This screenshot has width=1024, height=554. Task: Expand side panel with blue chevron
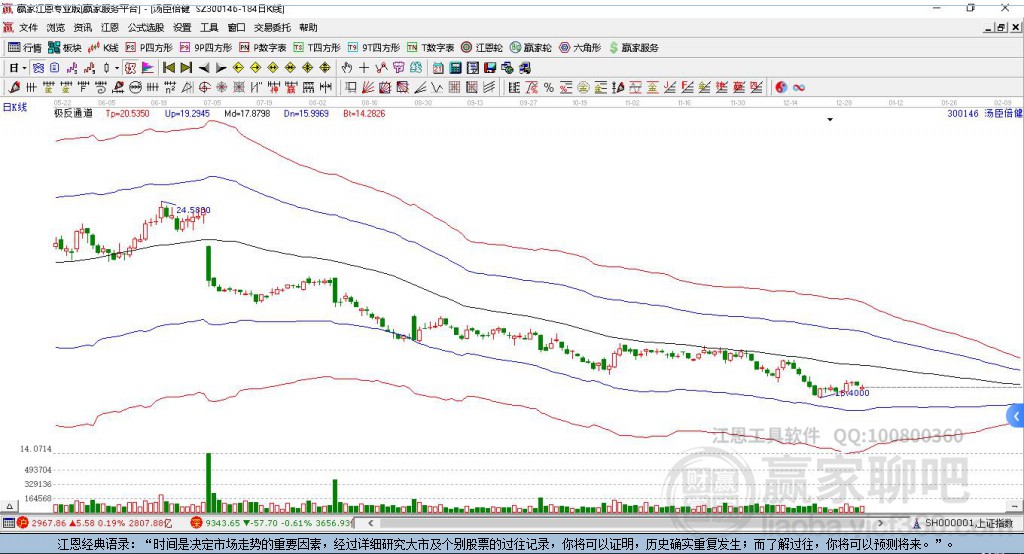point(1016,416)
